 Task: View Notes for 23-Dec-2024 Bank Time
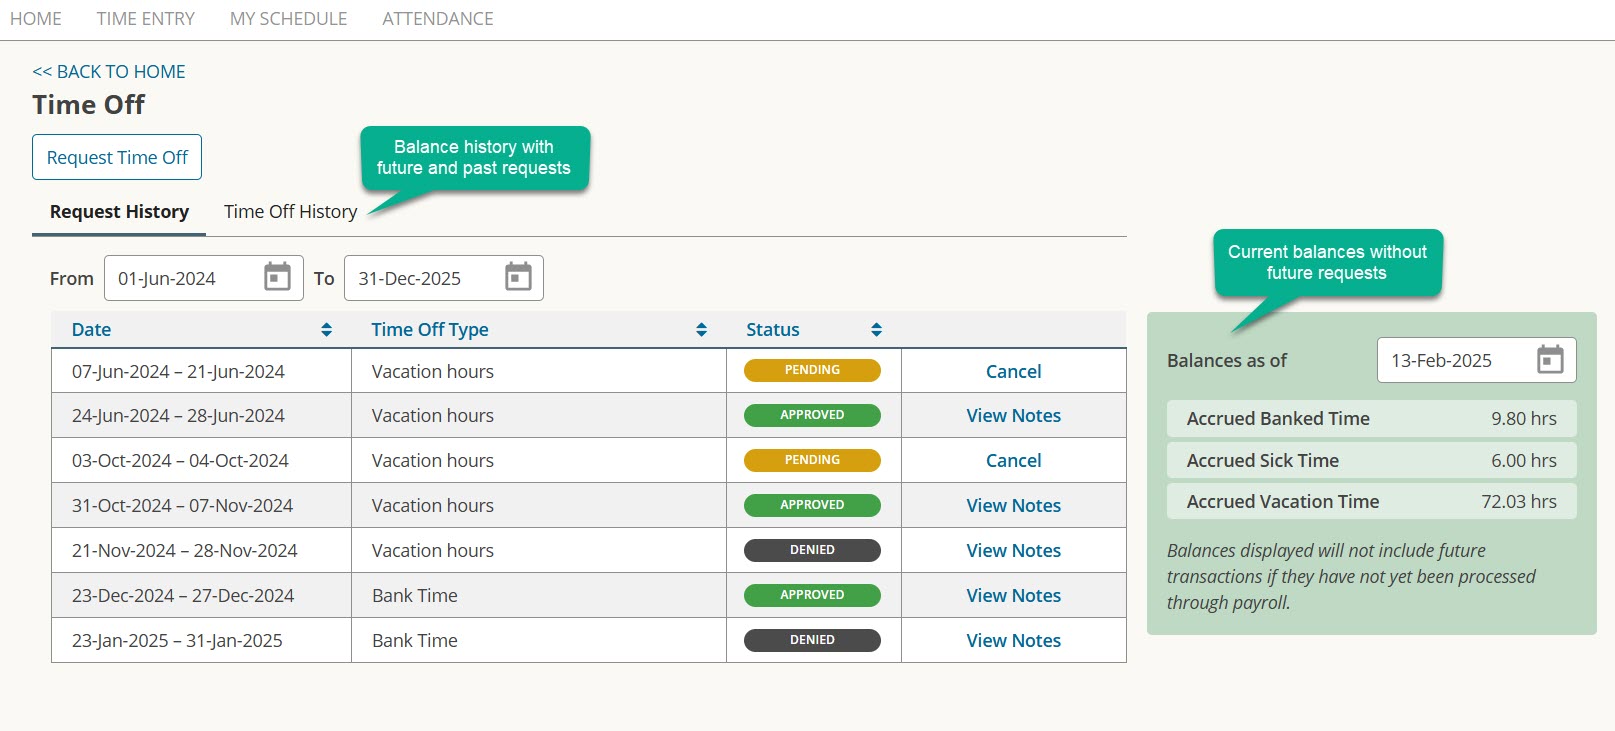click(1013, 595)
